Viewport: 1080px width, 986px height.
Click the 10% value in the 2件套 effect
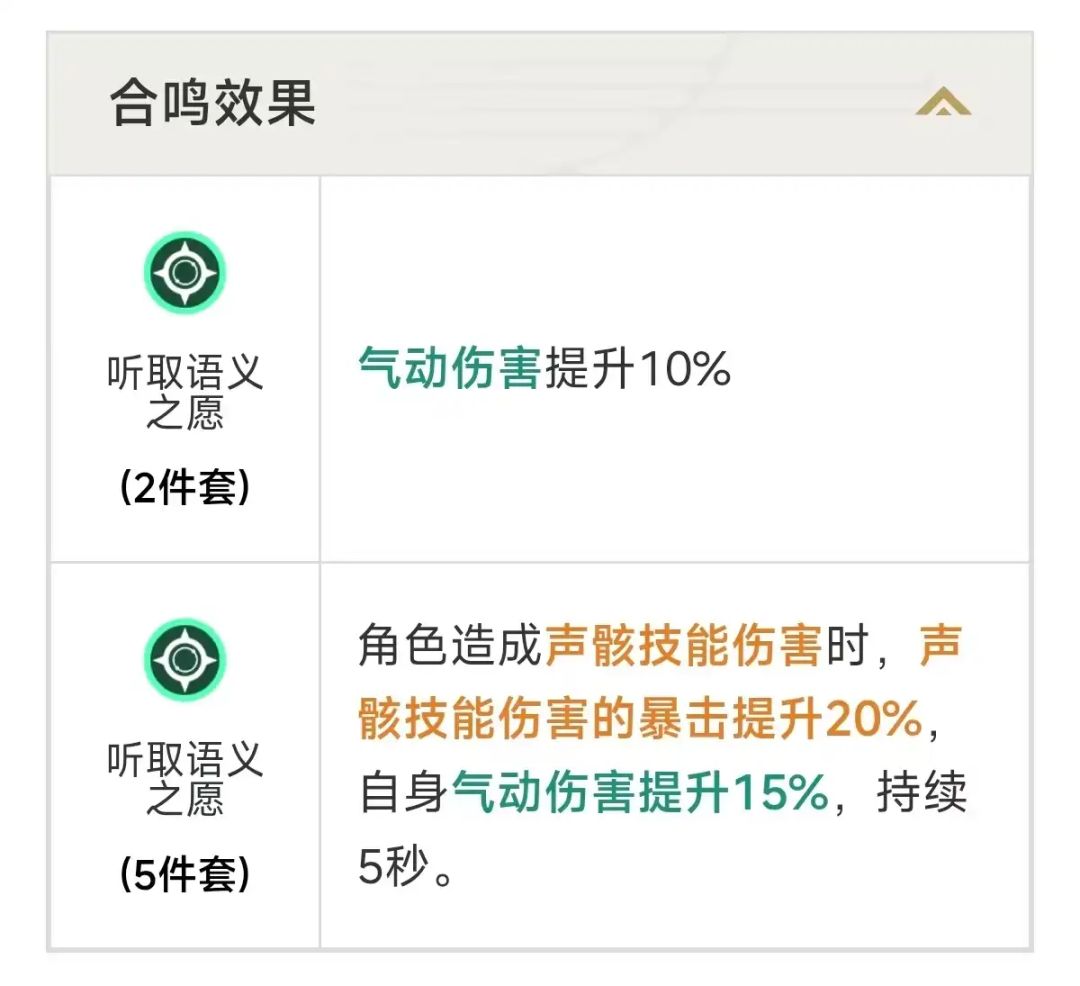[685, 370]
